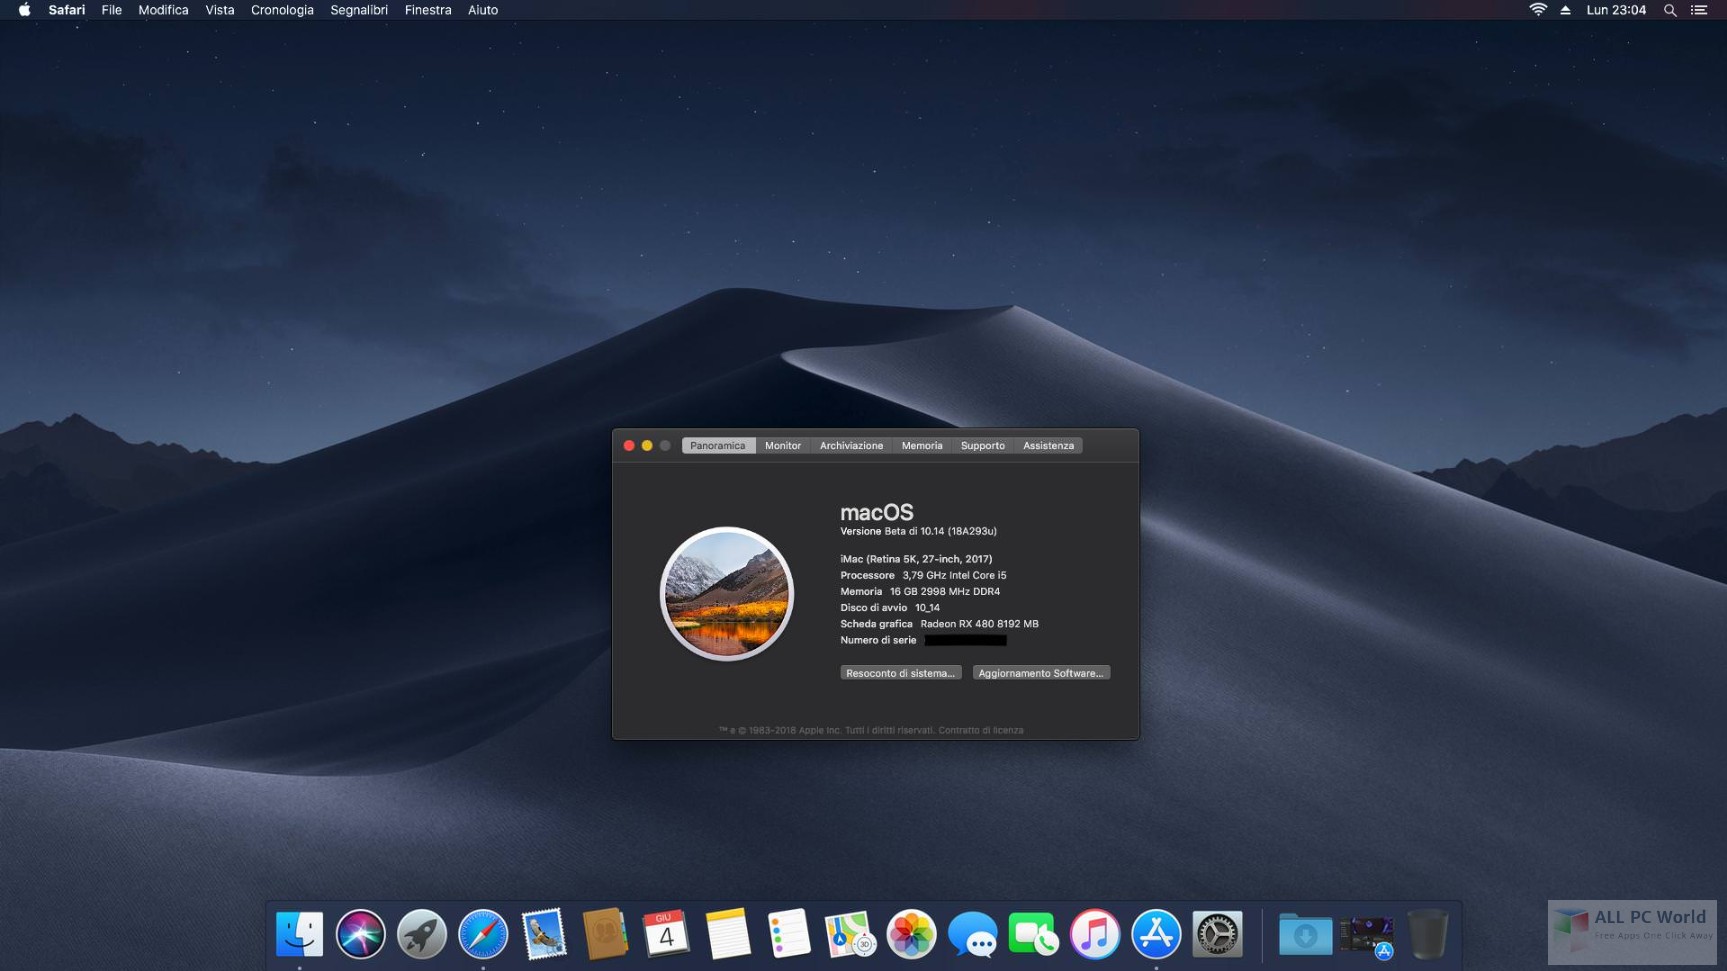Open Maps app in Dock
The image size is (1727, 971).
[850, 935]
